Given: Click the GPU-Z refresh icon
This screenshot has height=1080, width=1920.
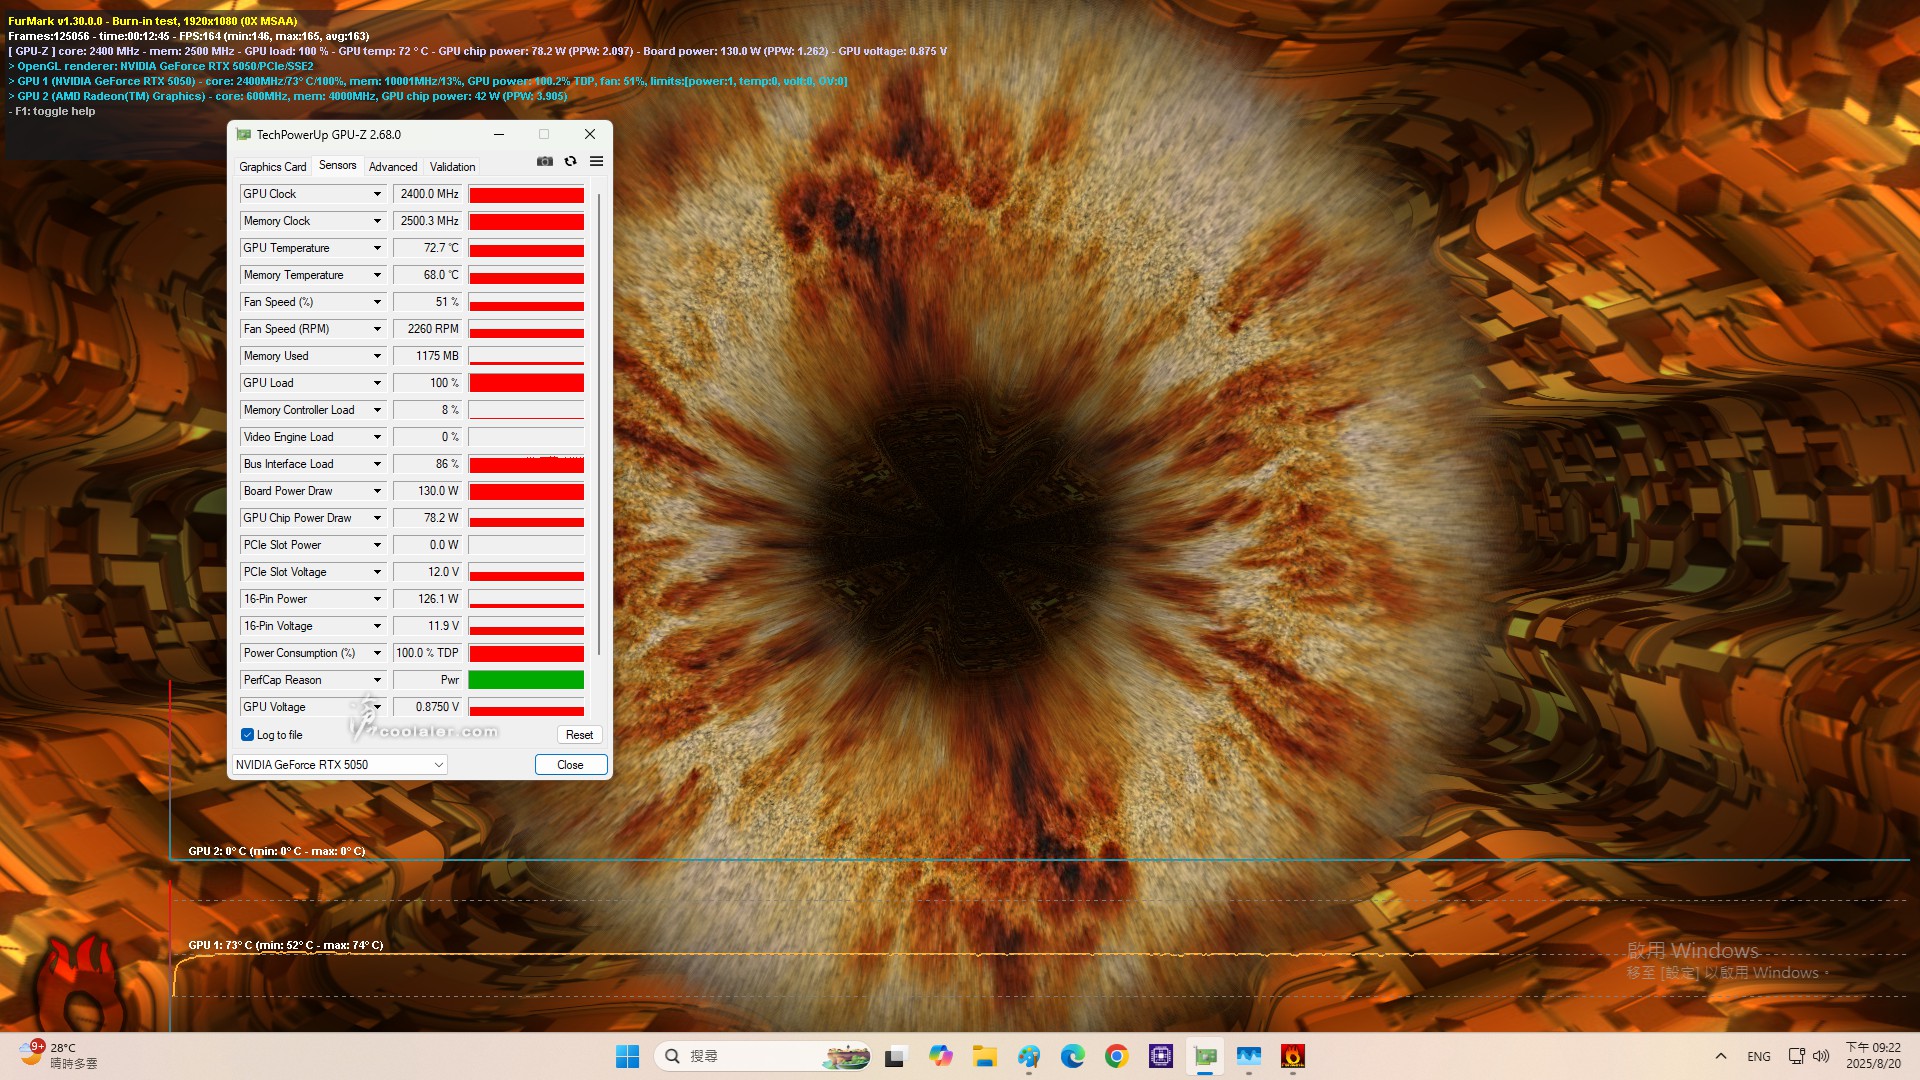Looking at the screenshot, I should [x=570, y=161].
